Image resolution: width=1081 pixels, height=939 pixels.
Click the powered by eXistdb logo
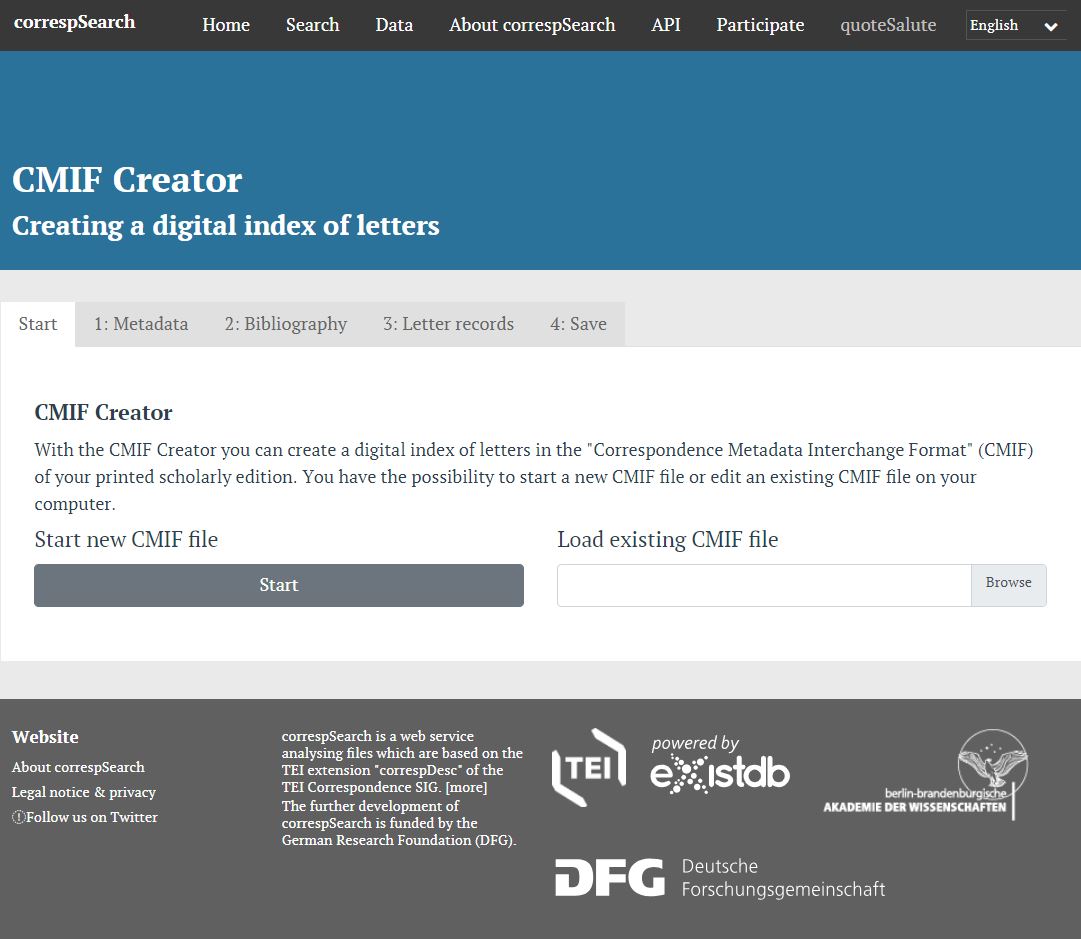(x=720, y=765)
